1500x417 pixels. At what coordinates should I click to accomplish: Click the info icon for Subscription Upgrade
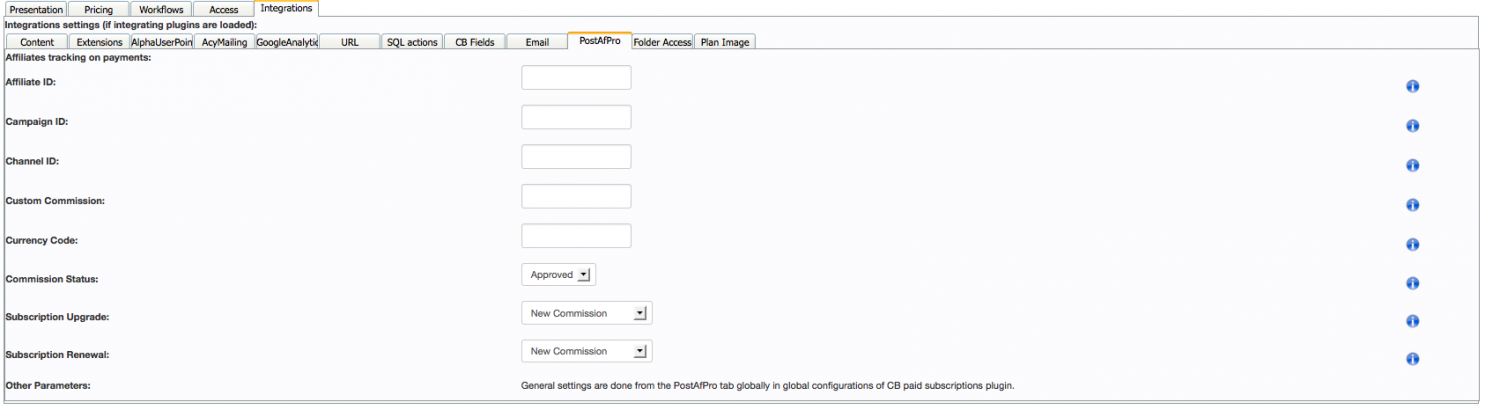click(x=1412, y=321)
